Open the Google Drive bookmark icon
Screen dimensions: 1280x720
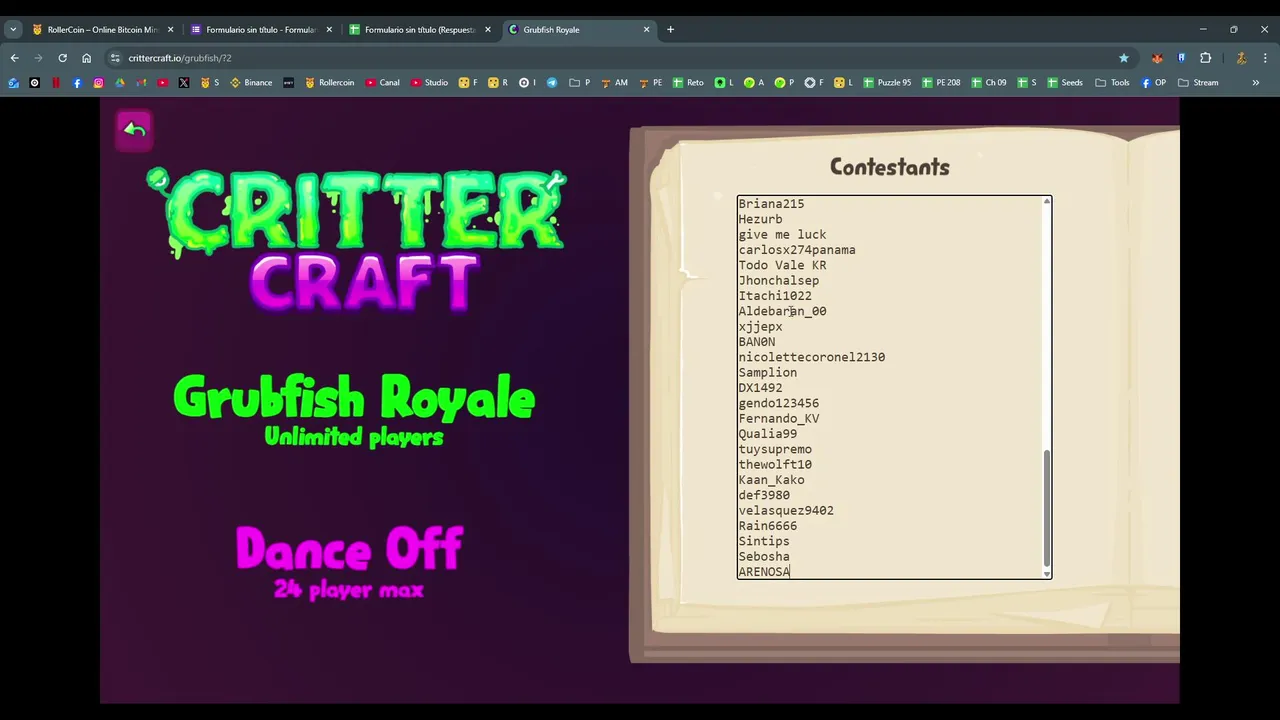click(x=119, y=83)
